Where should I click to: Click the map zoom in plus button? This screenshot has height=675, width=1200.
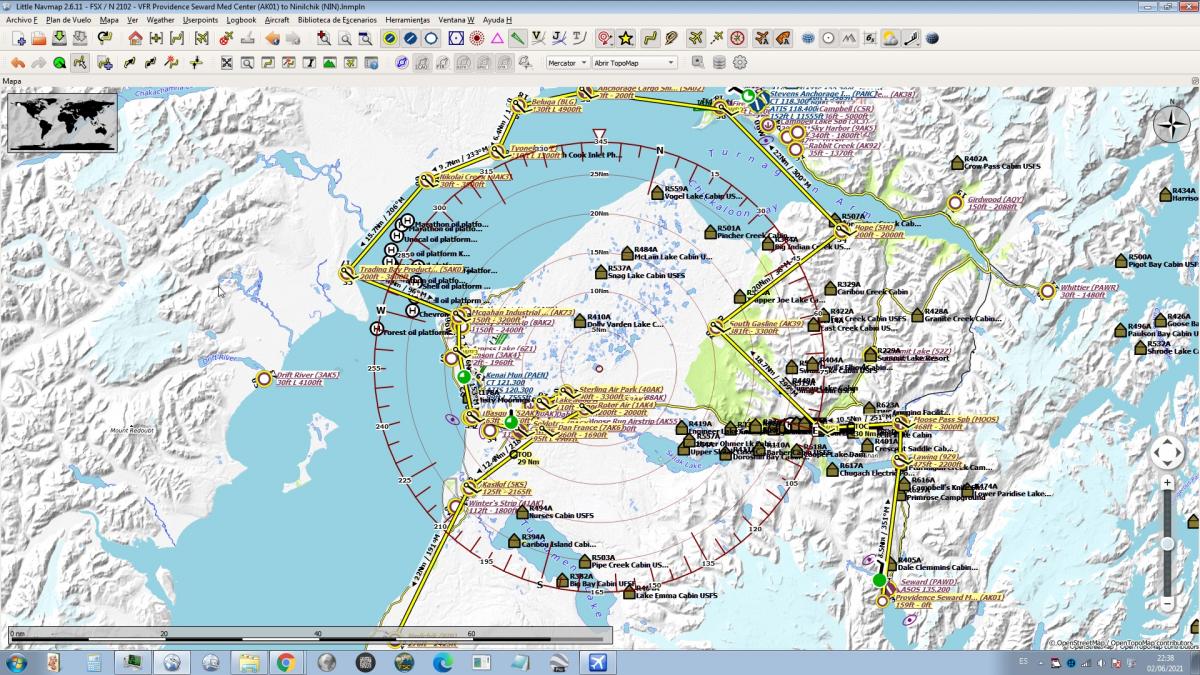[x=1167, y=483]
